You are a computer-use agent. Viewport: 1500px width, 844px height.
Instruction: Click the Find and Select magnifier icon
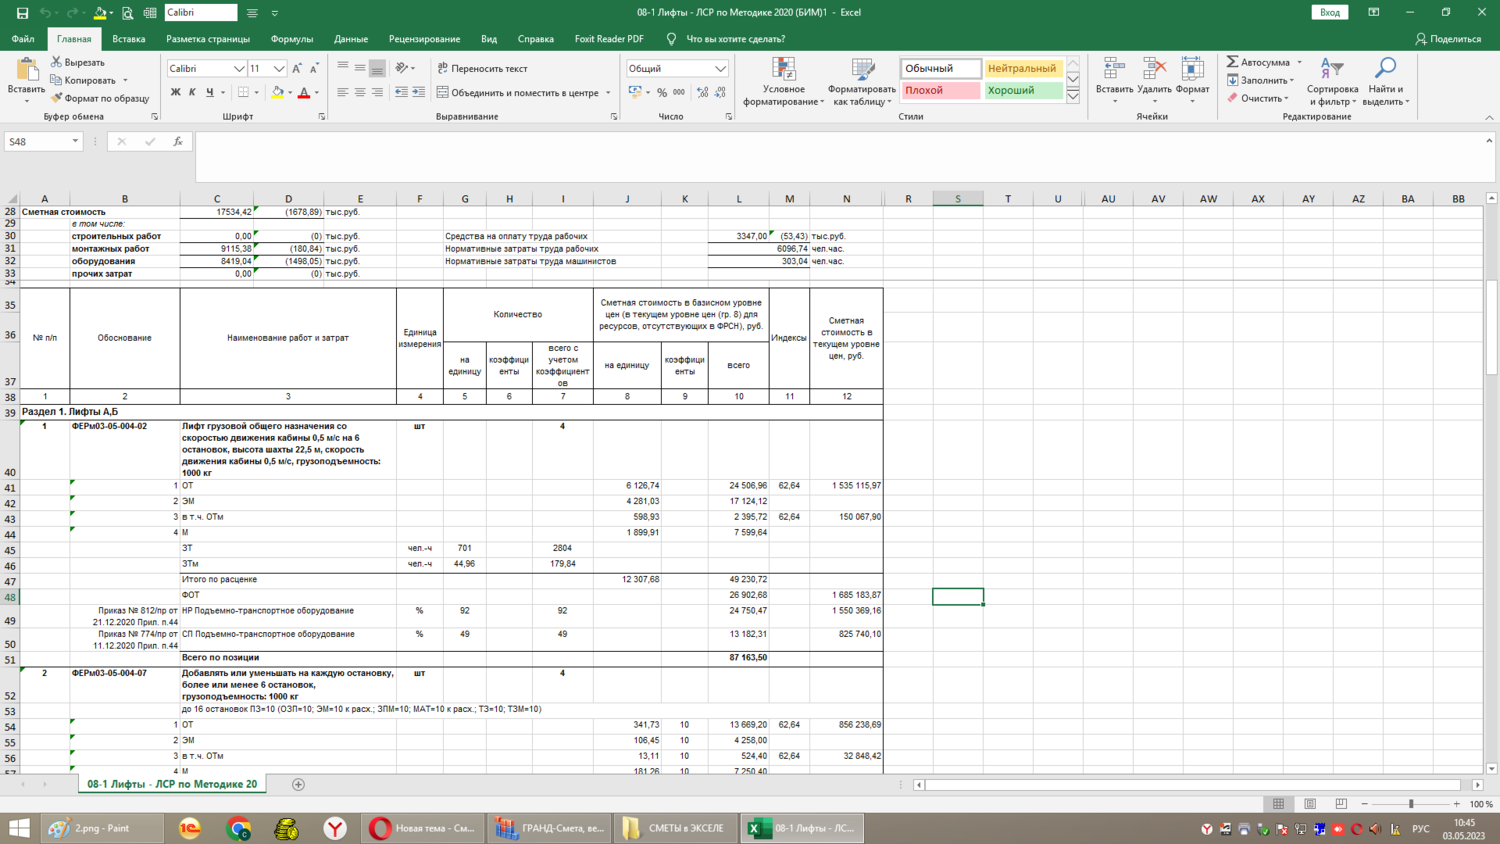click(1385, 69)
